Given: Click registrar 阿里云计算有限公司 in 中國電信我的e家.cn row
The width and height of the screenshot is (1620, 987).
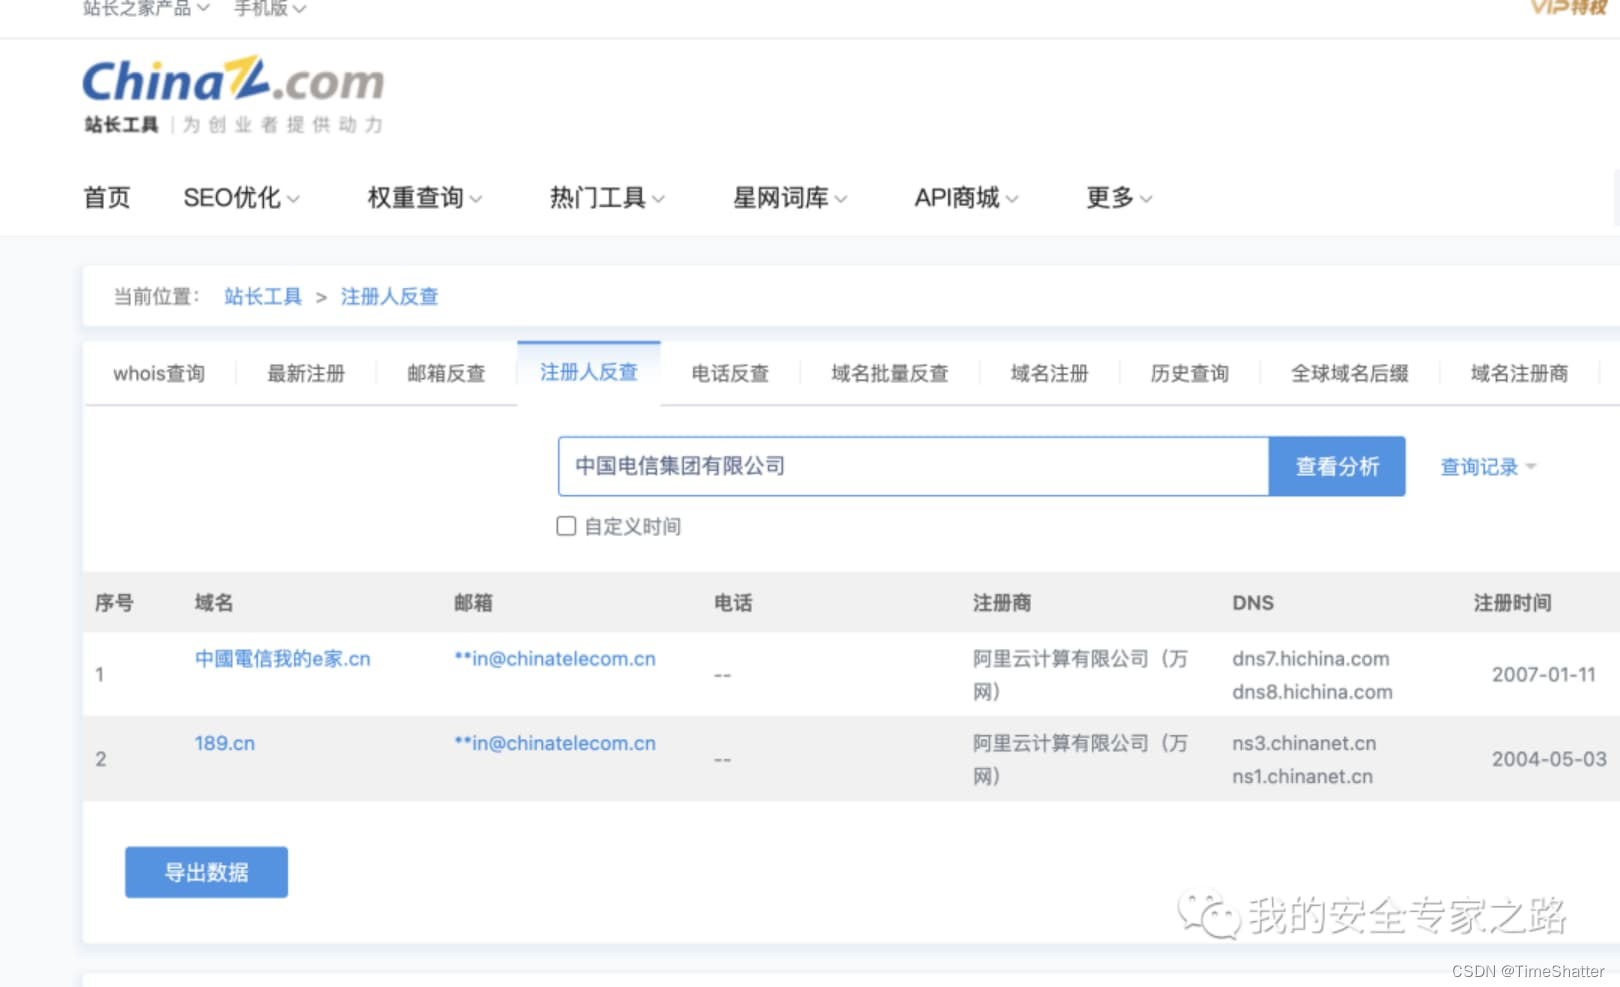Looking at the screenshot, I should point(1080,675).
